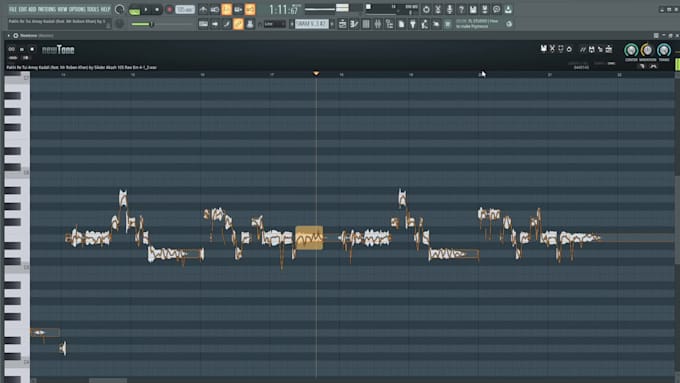Toggle countdown before recording
This screenshot has height=383, width=680.
tap(226, 9)
